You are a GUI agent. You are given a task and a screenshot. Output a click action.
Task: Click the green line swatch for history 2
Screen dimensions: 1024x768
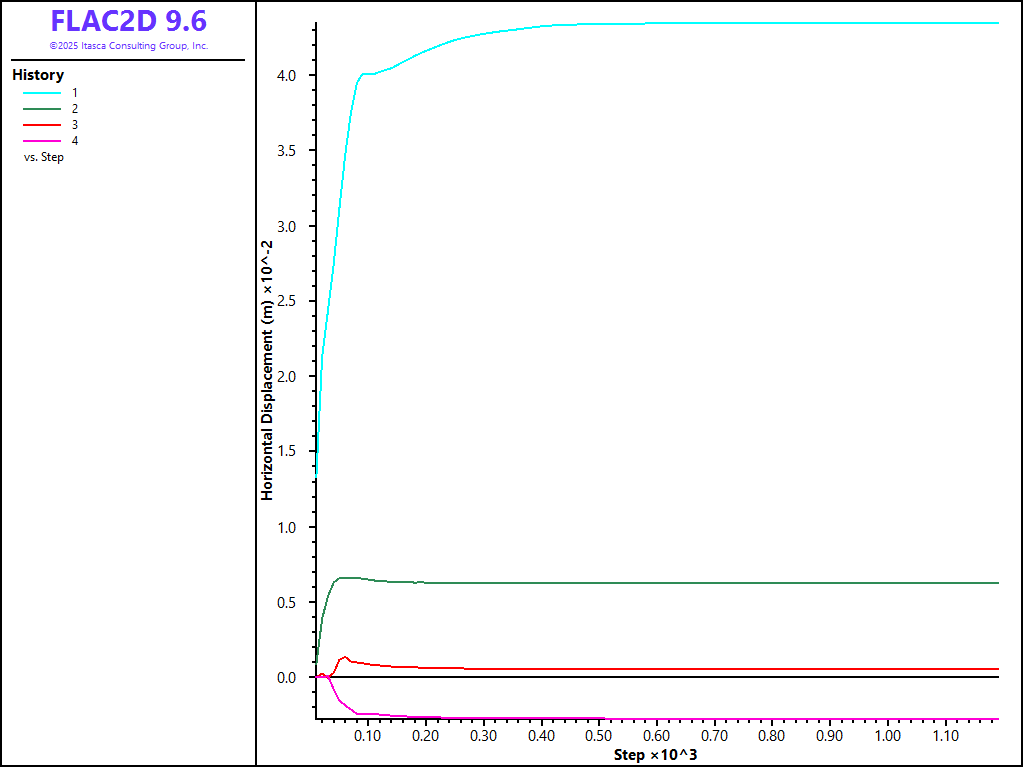coord(43,108)
